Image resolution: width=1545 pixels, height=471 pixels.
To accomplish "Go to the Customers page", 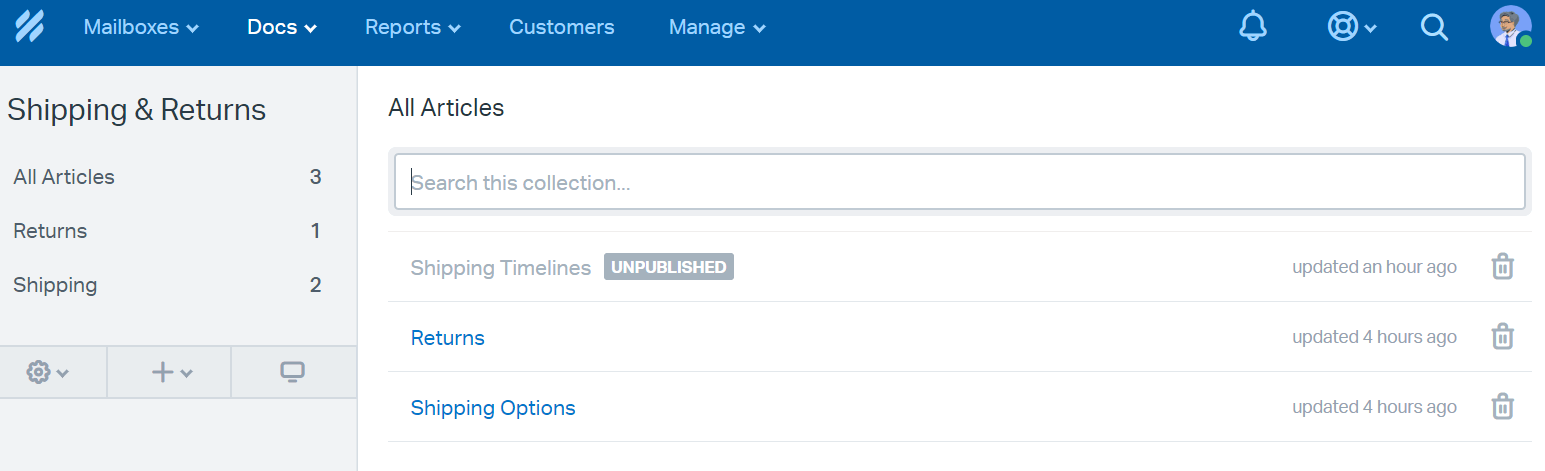I will point(561,27).
